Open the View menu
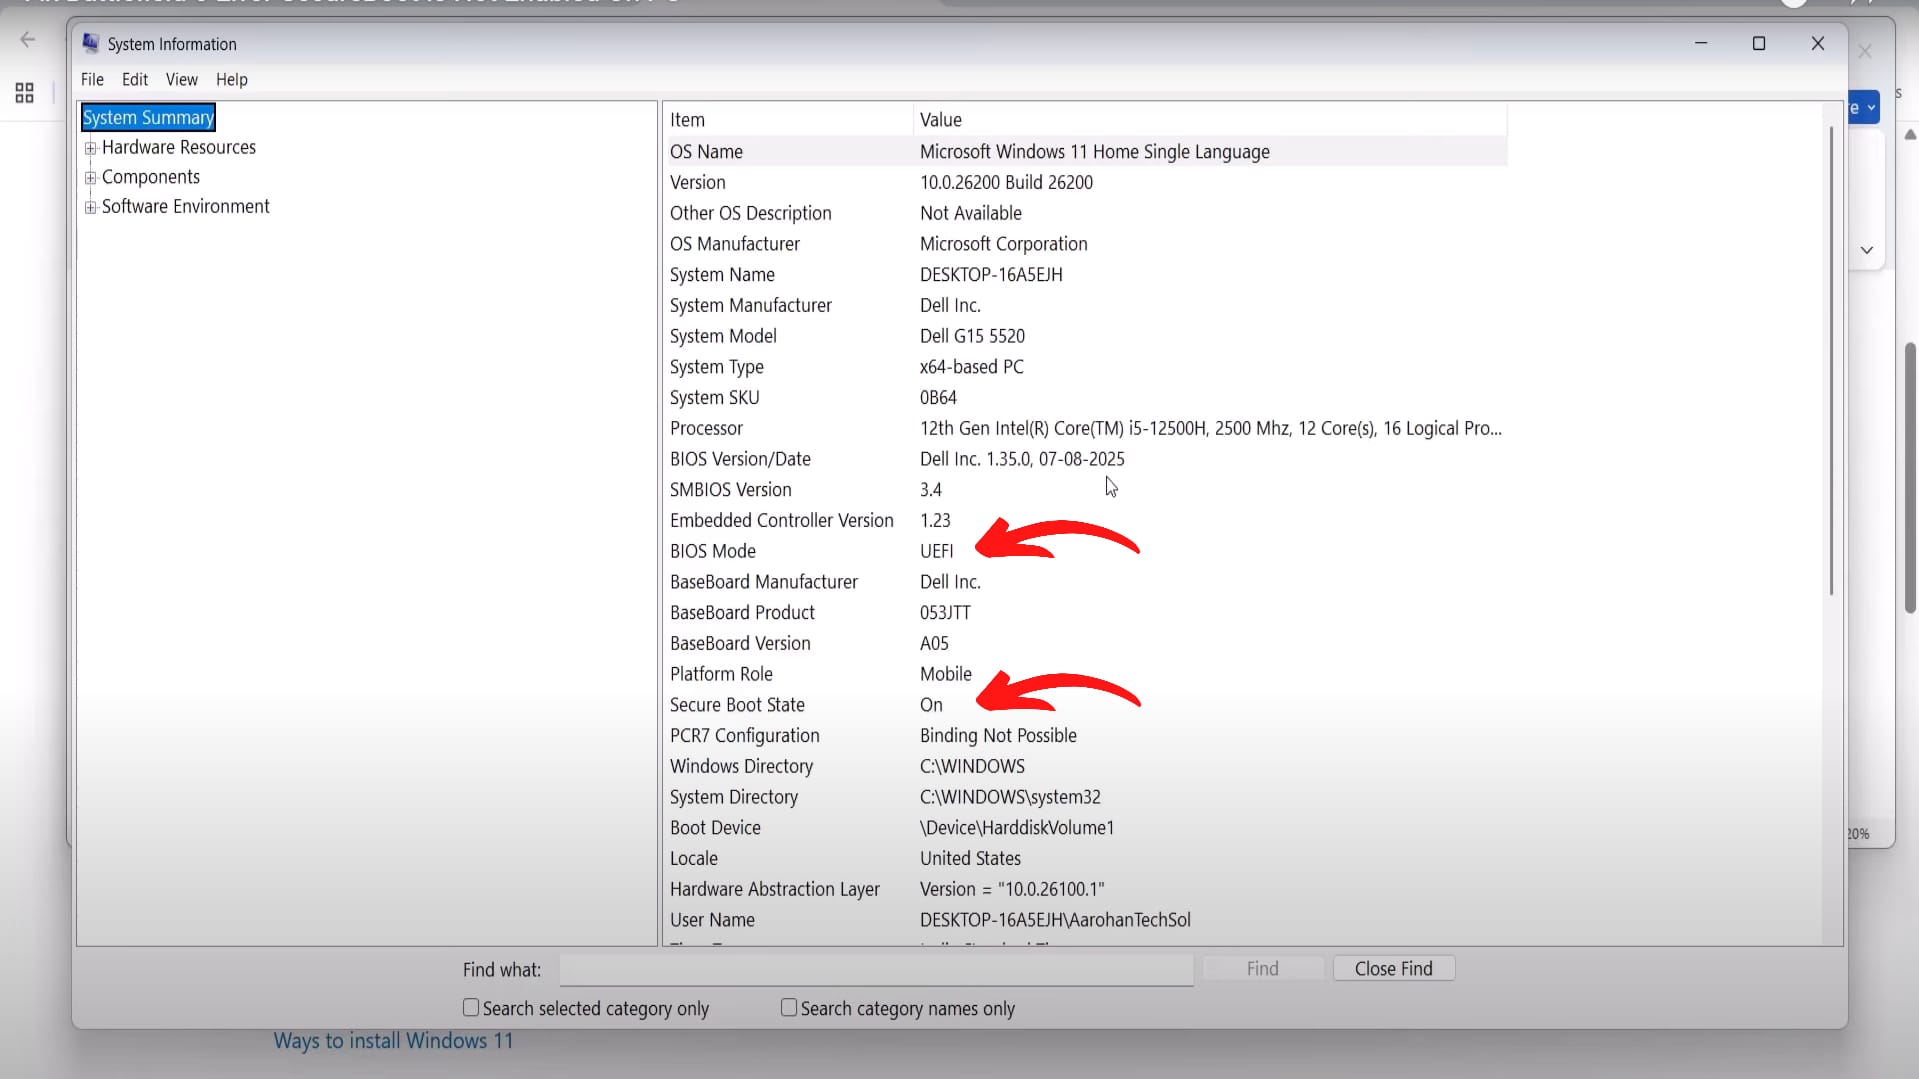This screenshot has height=1079, width=1919. tap(181, 79)
